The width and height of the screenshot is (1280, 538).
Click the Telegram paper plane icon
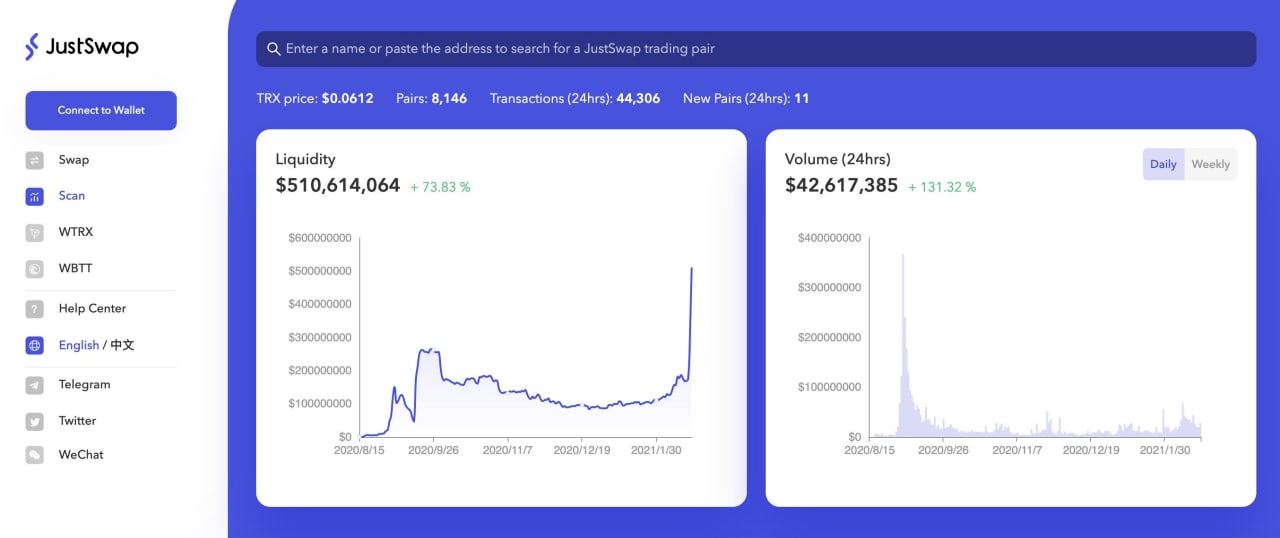(35, 385)
